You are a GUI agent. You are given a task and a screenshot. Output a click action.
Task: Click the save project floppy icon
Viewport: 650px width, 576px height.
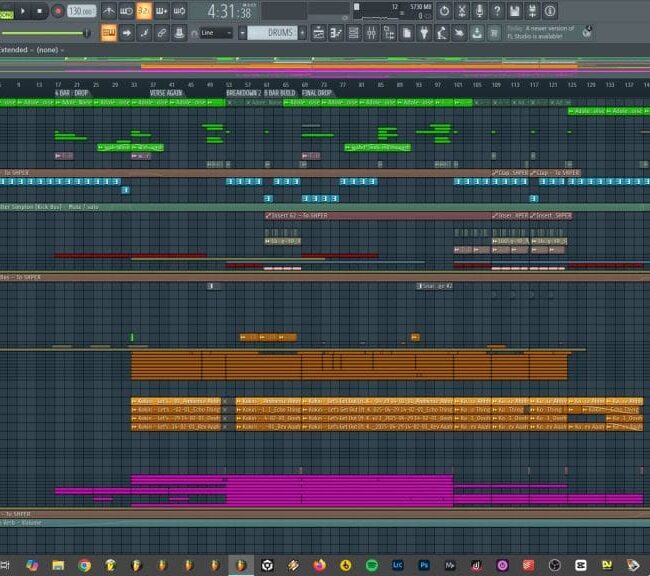515,11
